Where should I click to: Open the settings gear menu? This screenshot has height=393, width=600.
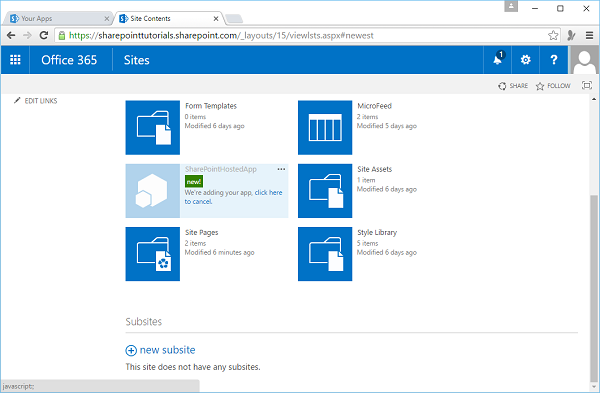click(x=525, y=60)
